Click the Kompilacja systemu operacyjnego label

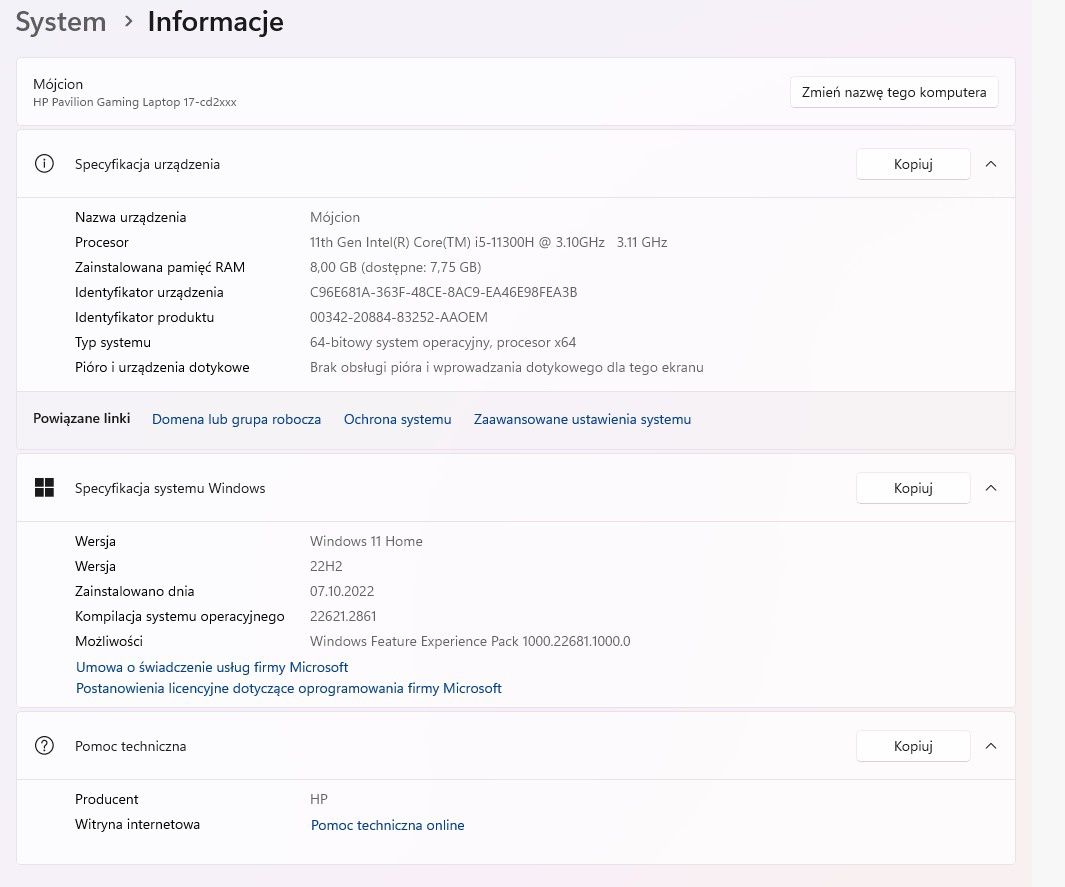tap(179, 617)
